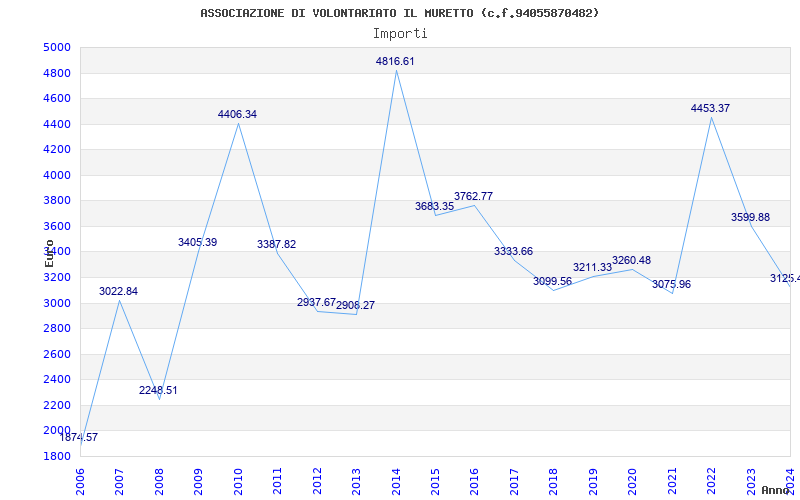800x500 pixels.
Task: Click the 2248.51 data label
Action: [x=158, y=391]
